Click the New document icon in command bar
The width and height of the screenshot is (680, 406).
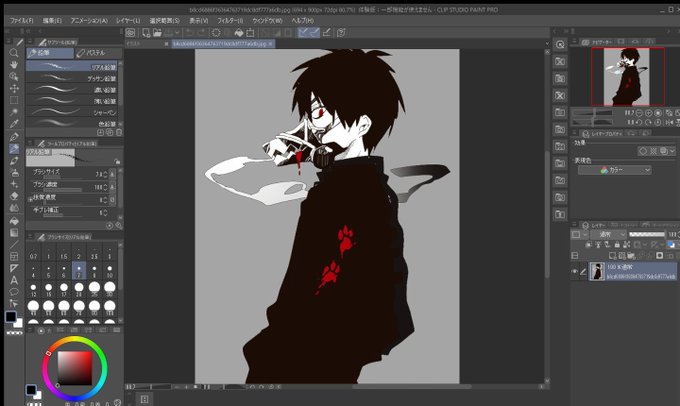pos(146,33)
